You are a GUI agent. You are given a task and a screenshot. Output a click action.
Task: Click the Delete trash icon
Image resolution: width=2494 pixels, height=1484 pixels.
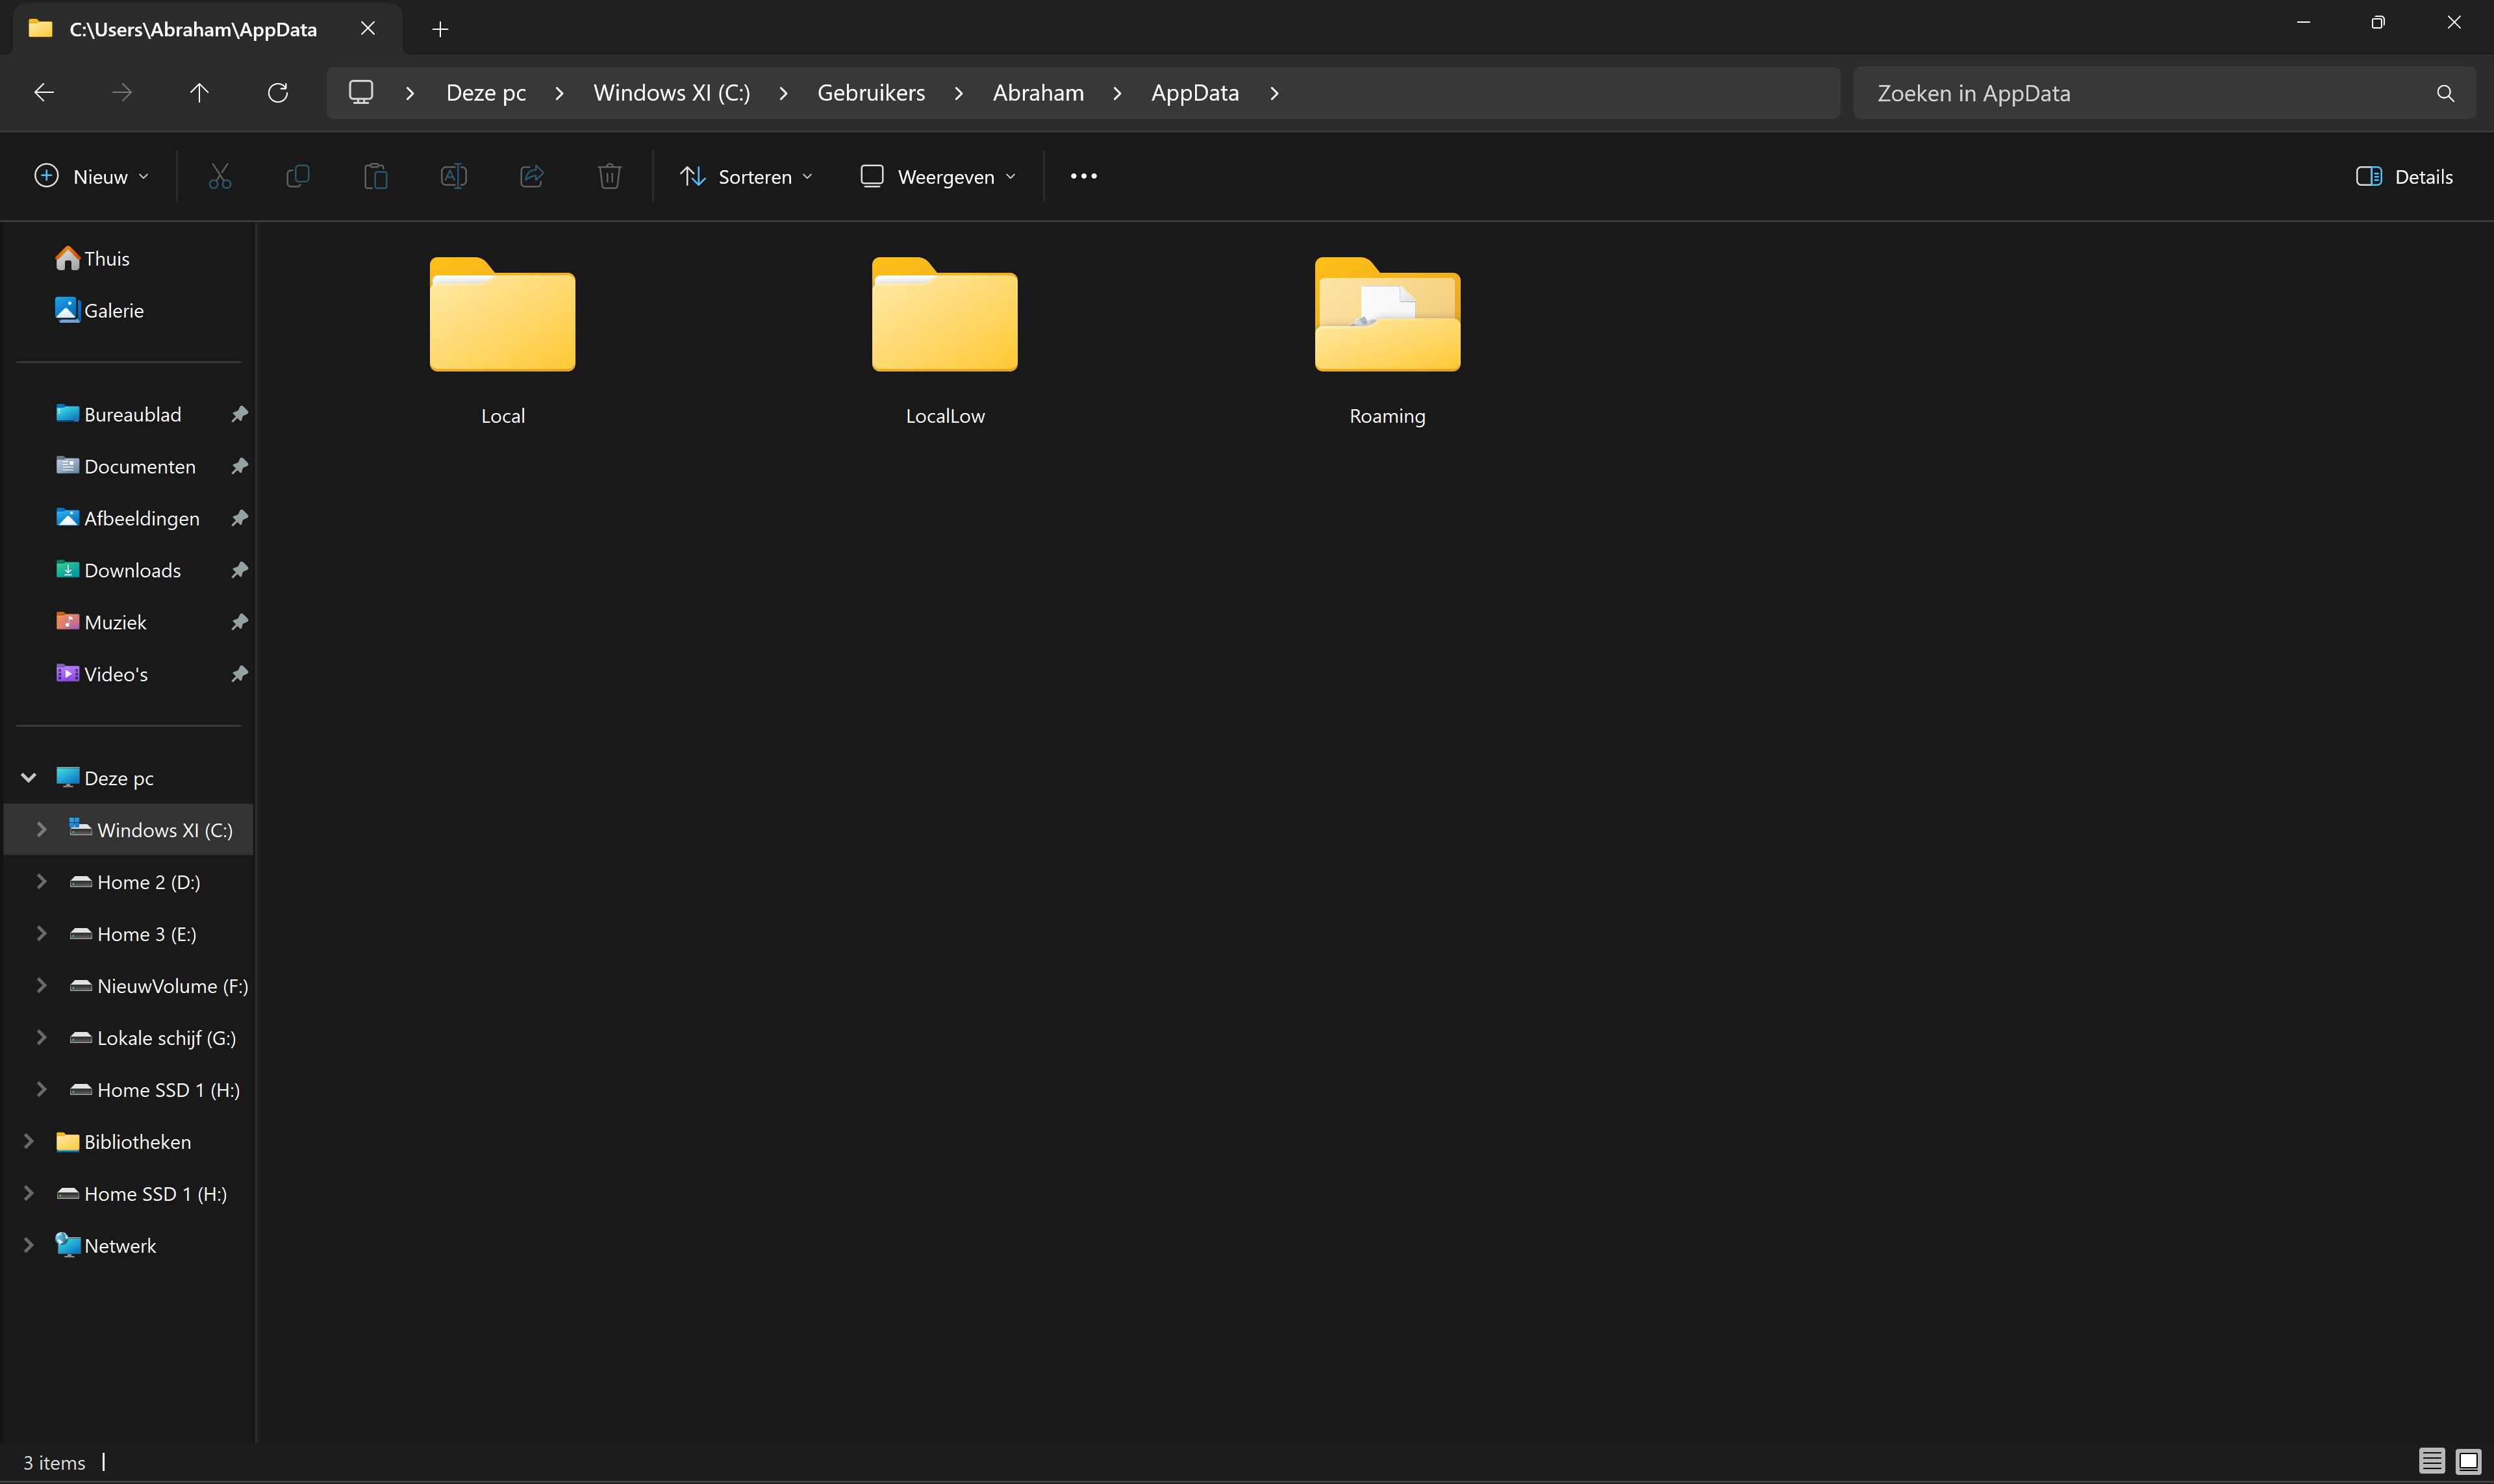coord(609,177)
